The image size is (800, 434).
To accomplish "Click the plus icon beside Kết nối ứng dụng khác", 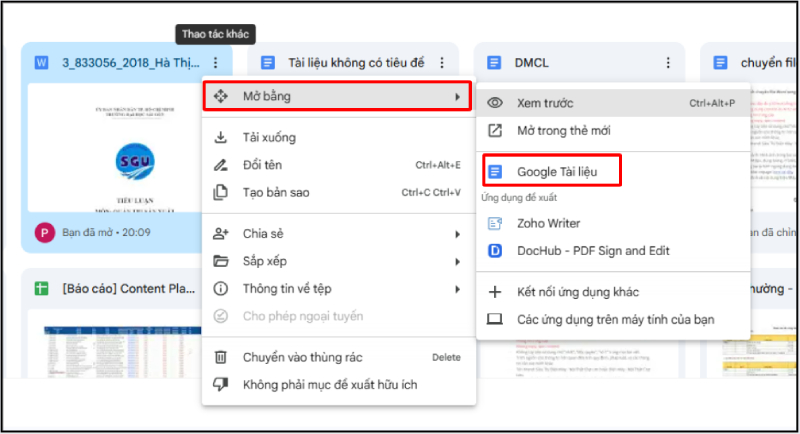I will tap(494, 292).
